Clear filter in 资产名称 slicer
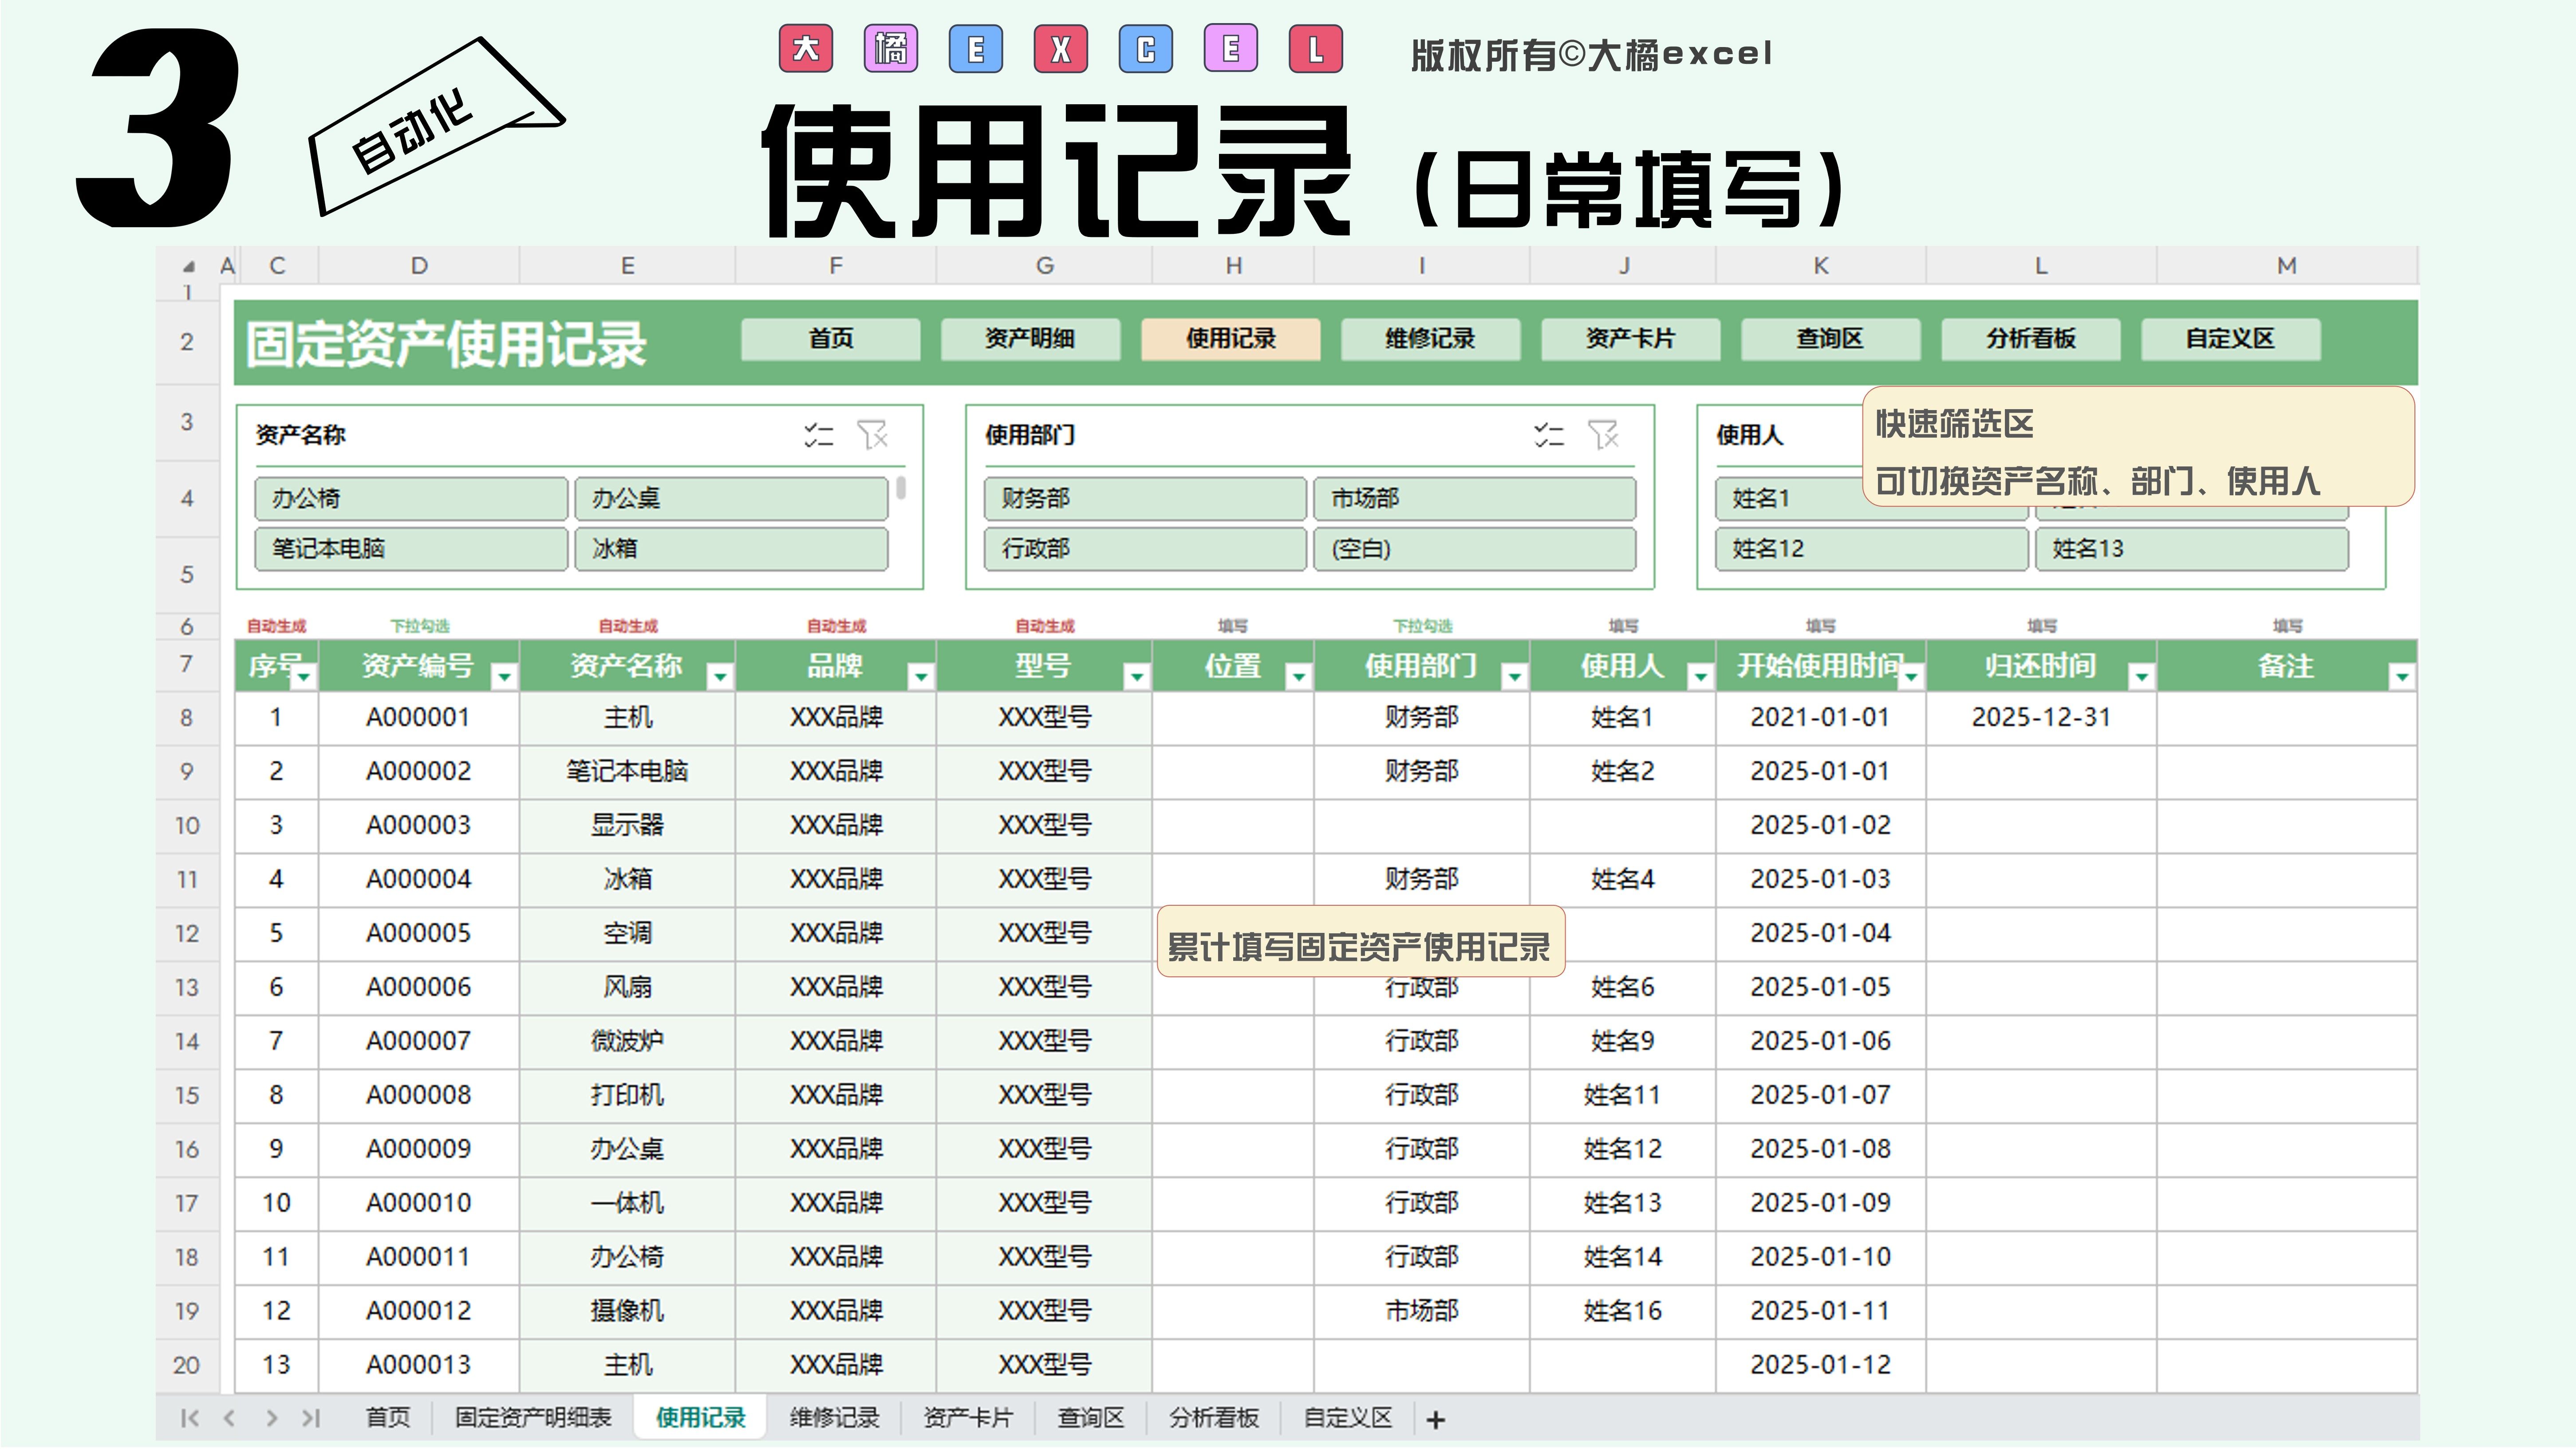The width and height of the screenshot is (2576, 1449). pos(872,435)
